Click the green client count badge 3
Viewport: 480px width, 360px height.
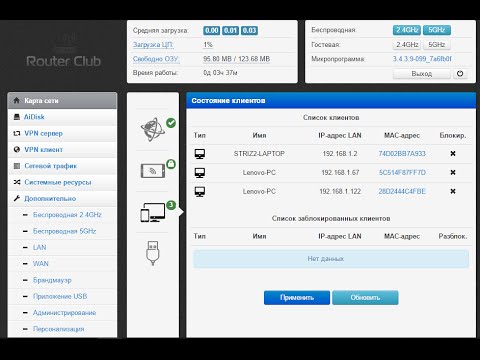click(x=171, y=205)
